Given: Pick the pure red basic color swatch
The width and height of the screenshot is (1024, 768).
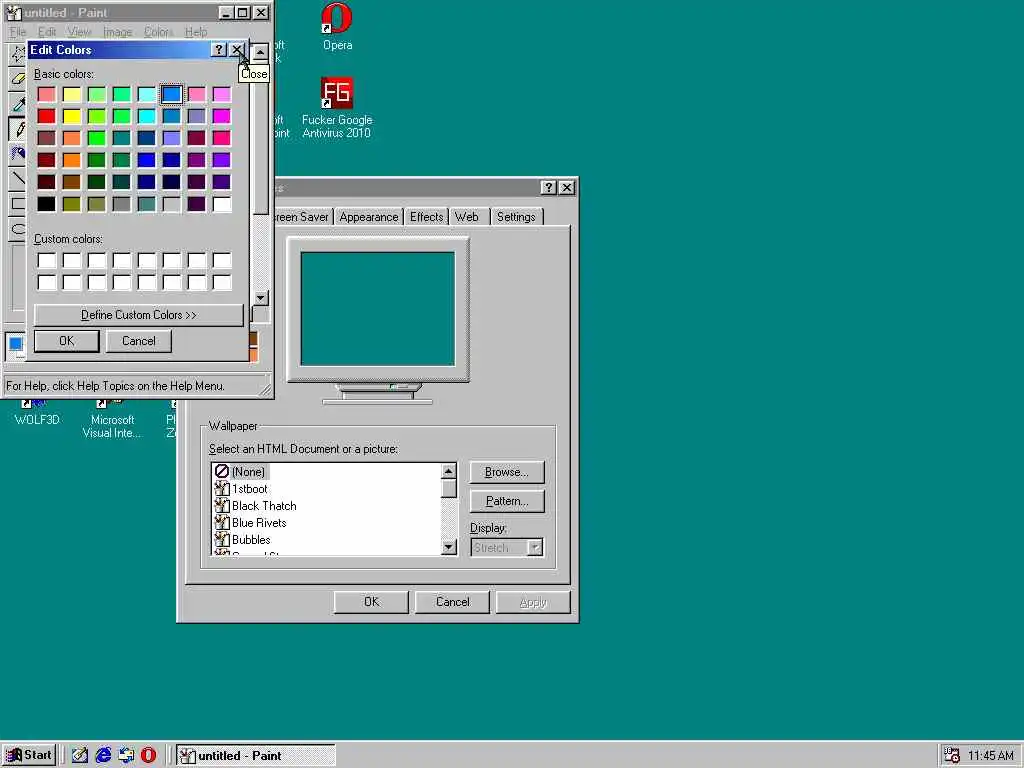Looking at the screenshot, I should click(x=46, y=116).
